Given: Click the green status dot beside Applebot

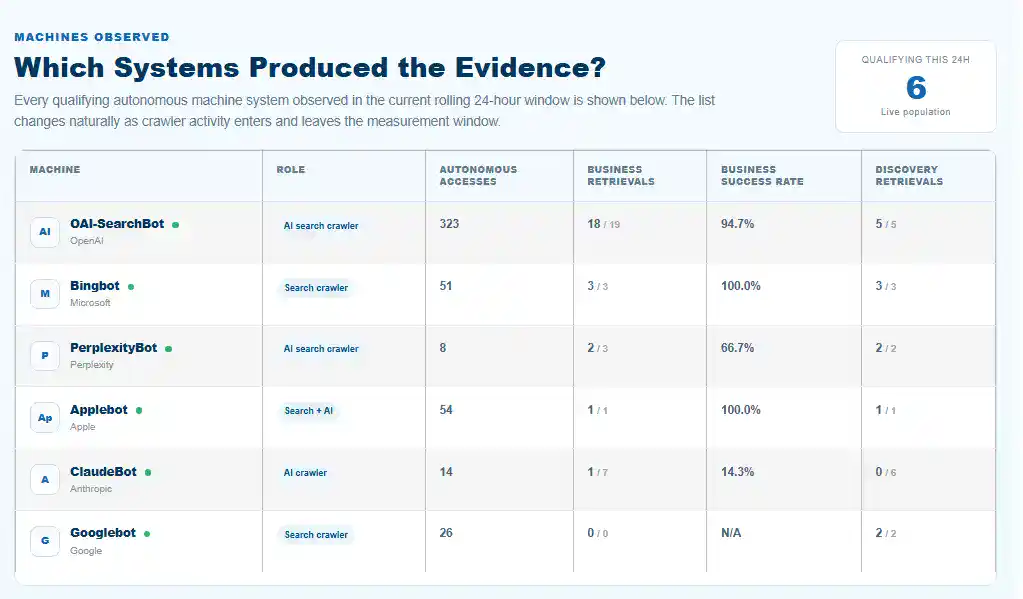Looking at the screenshot, I should click(139, 410).
